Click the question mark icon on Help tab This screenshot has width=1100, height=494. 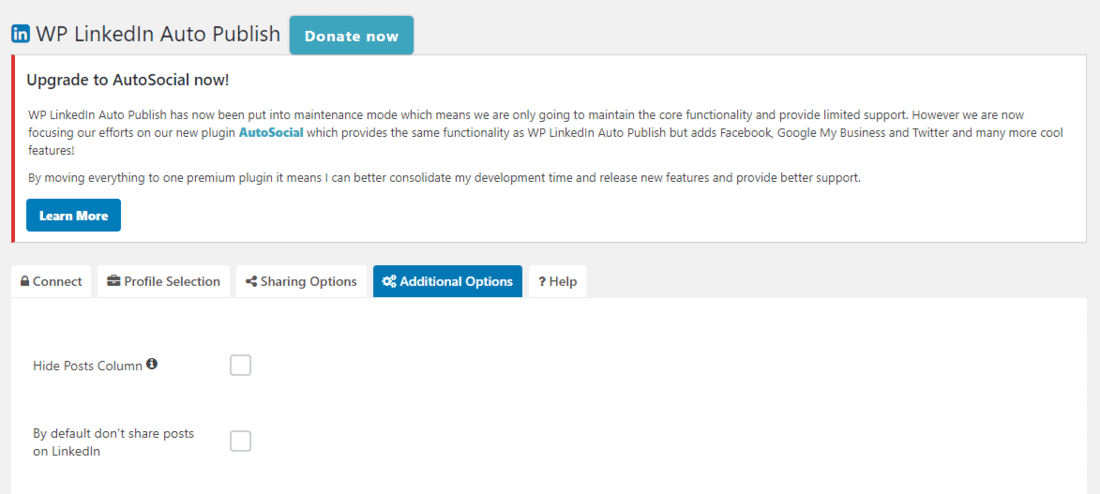[542, 282]
